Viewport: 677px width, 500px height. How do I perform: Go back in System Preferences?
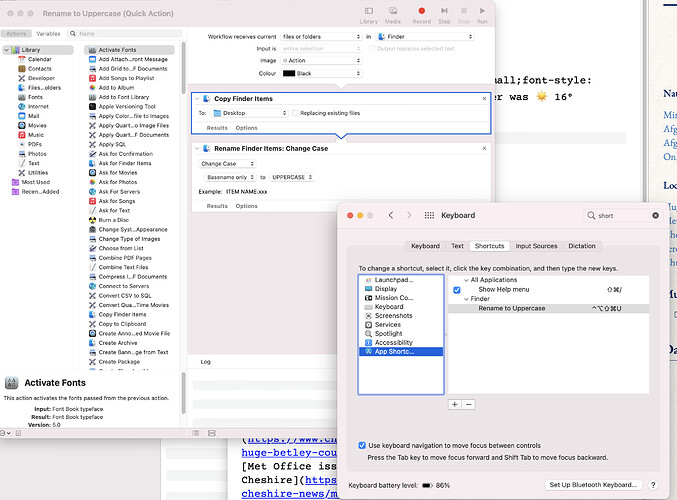click(391, 215)
